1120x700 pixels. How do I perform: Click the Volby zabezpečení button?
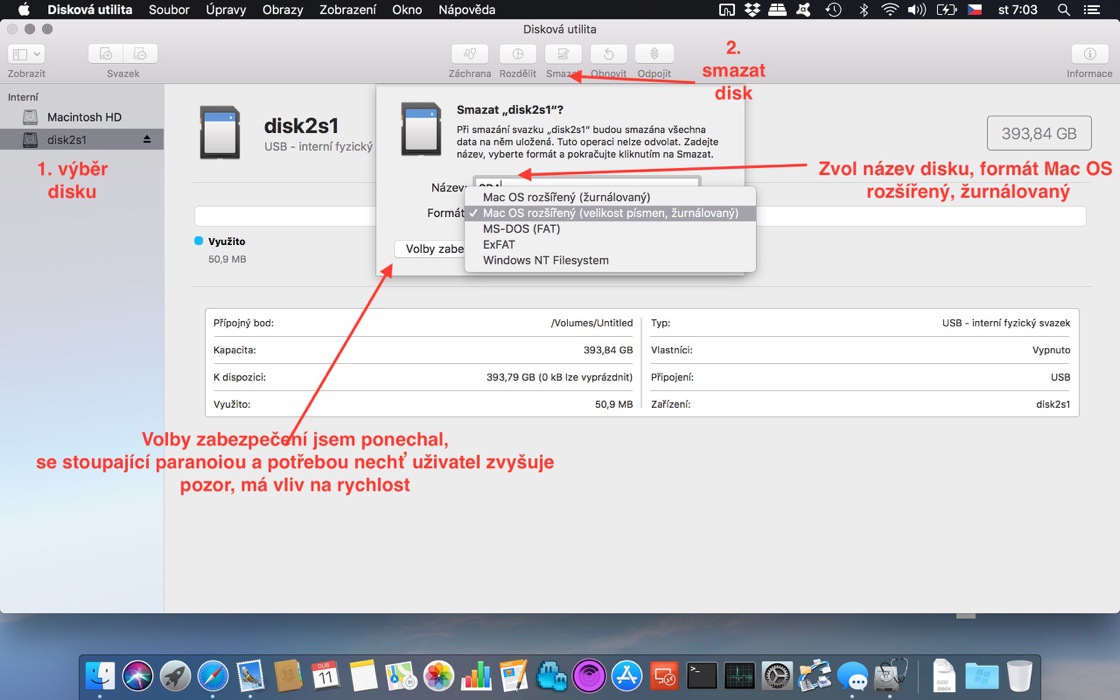pyautogui.click(x=430, y=249)
